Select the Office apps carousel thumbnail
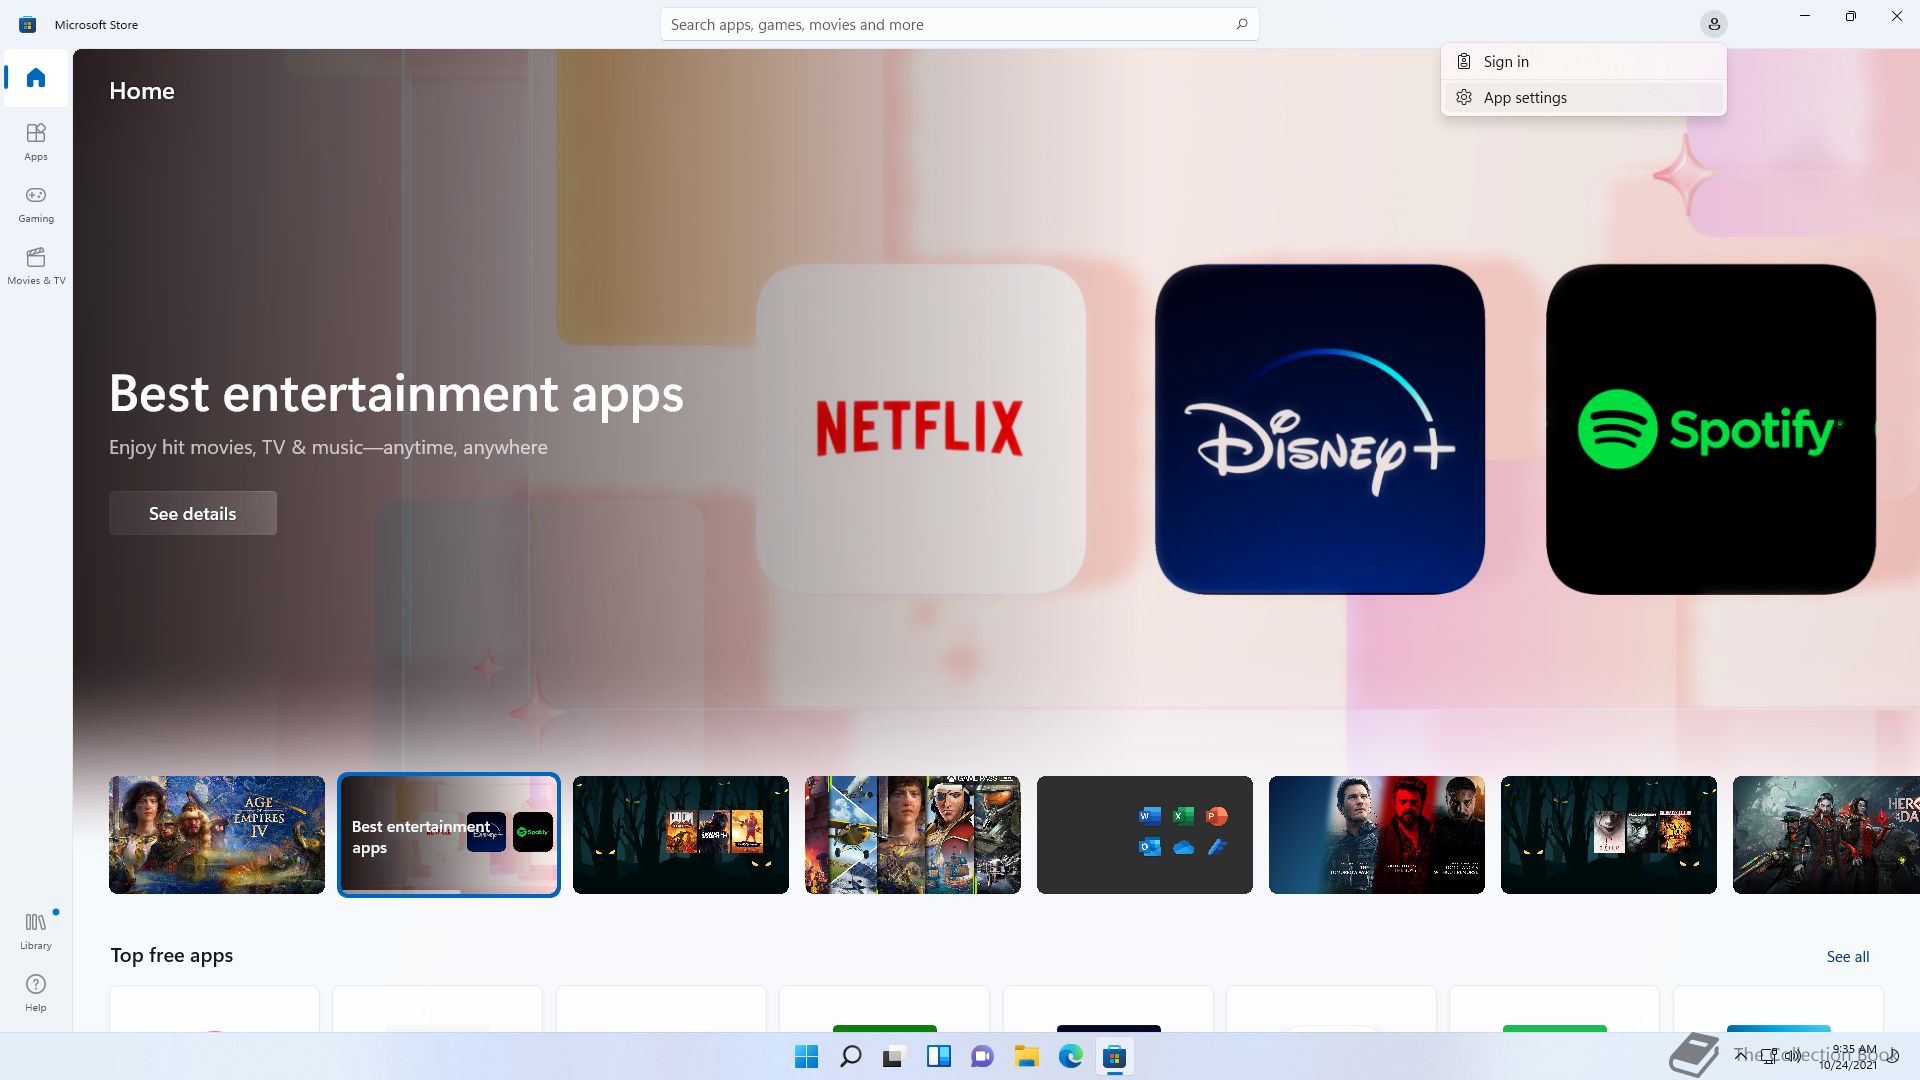This screenshot has height=1080, width=1920. (x=1145, y=835)
